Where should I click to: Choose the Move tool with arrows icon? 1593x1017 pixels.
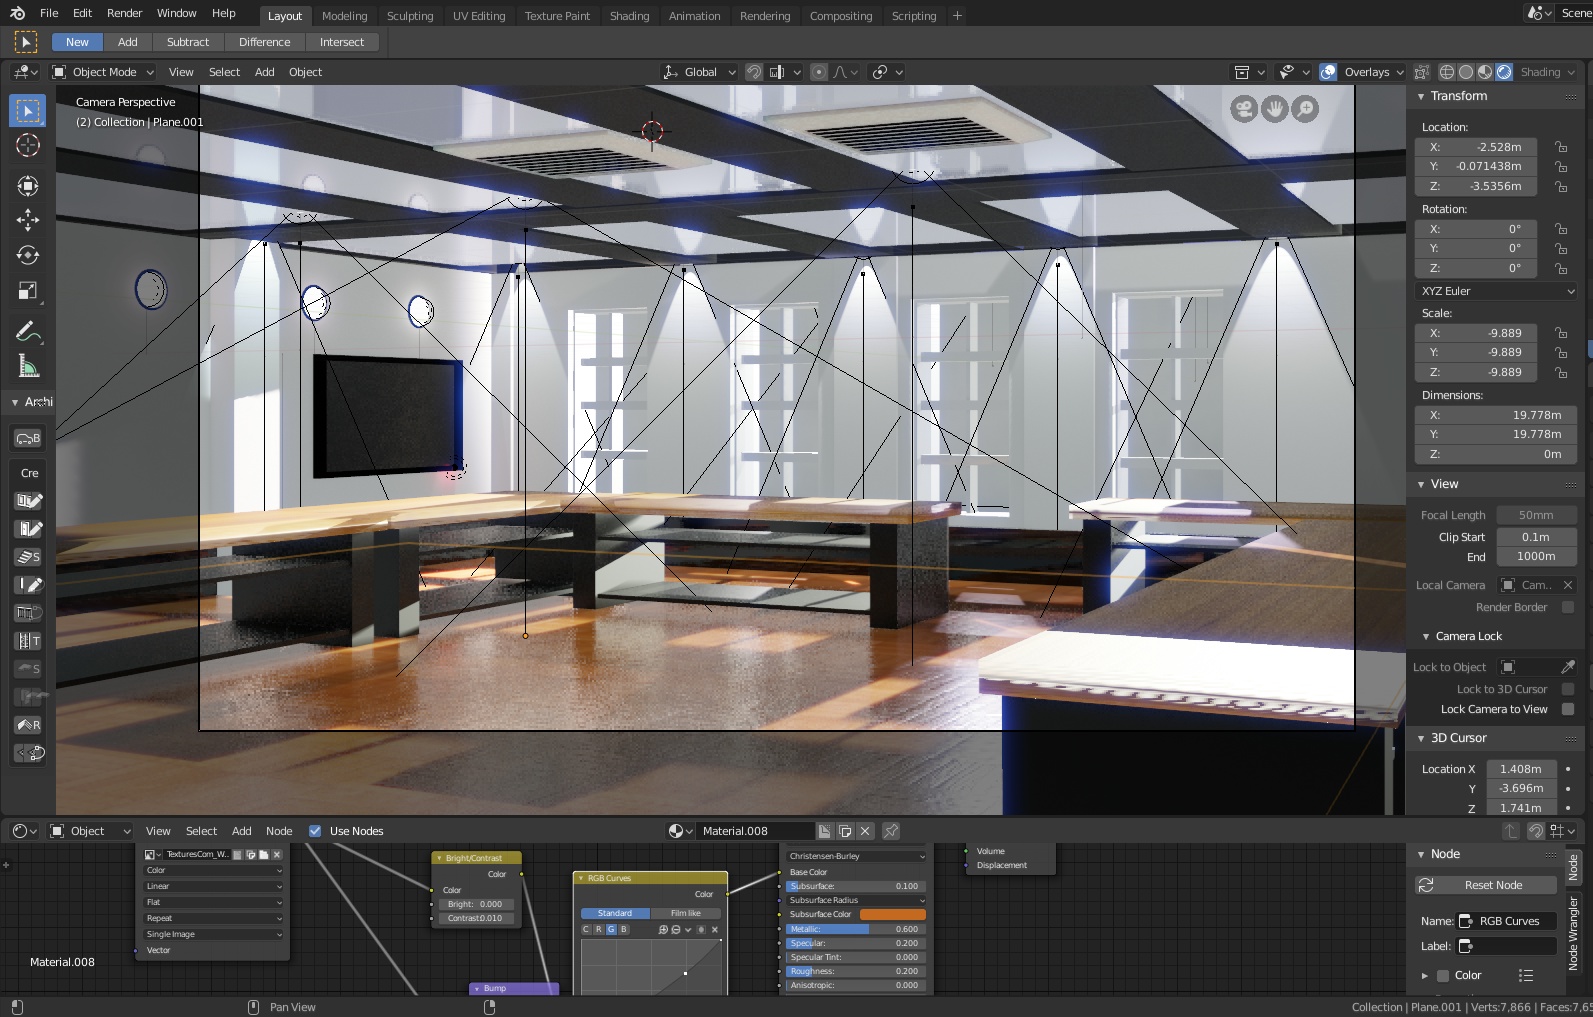(x=28, y=220)
